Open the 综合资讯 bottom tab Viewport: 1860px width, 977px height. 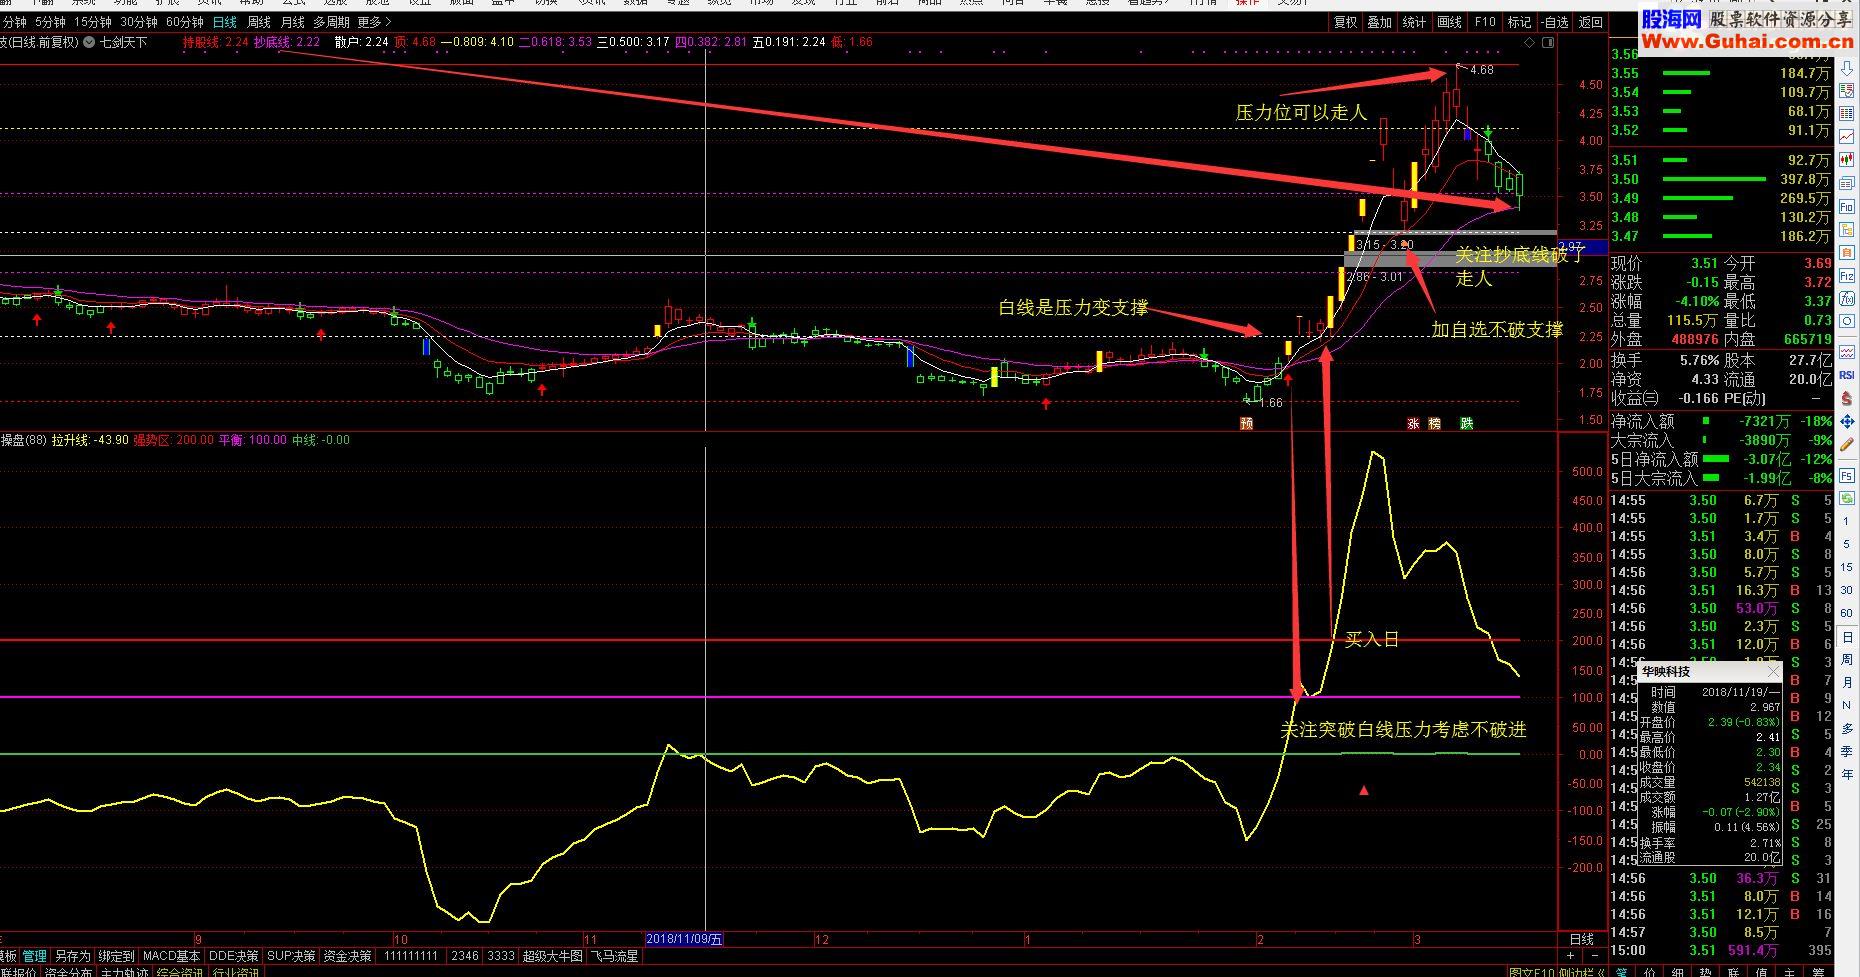click(181, 972)
